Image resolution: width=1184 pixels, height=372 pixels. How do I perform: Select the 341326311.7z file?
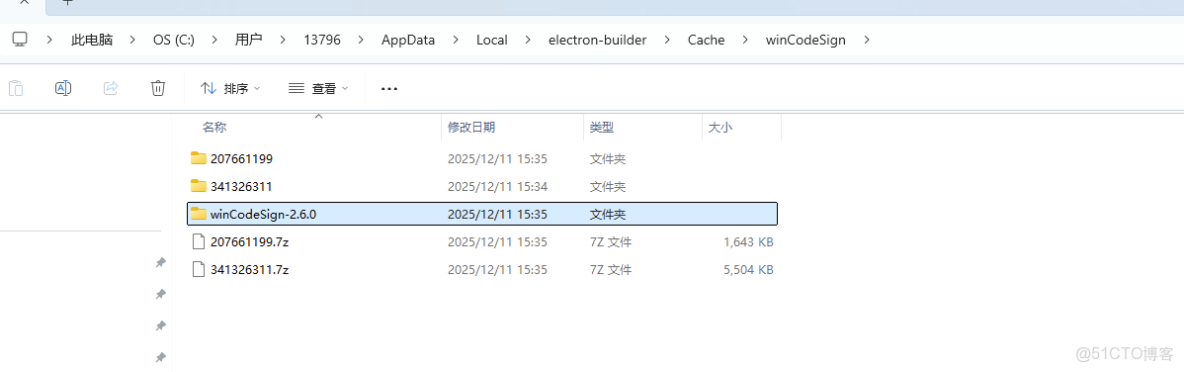click(x=483, y=269)
